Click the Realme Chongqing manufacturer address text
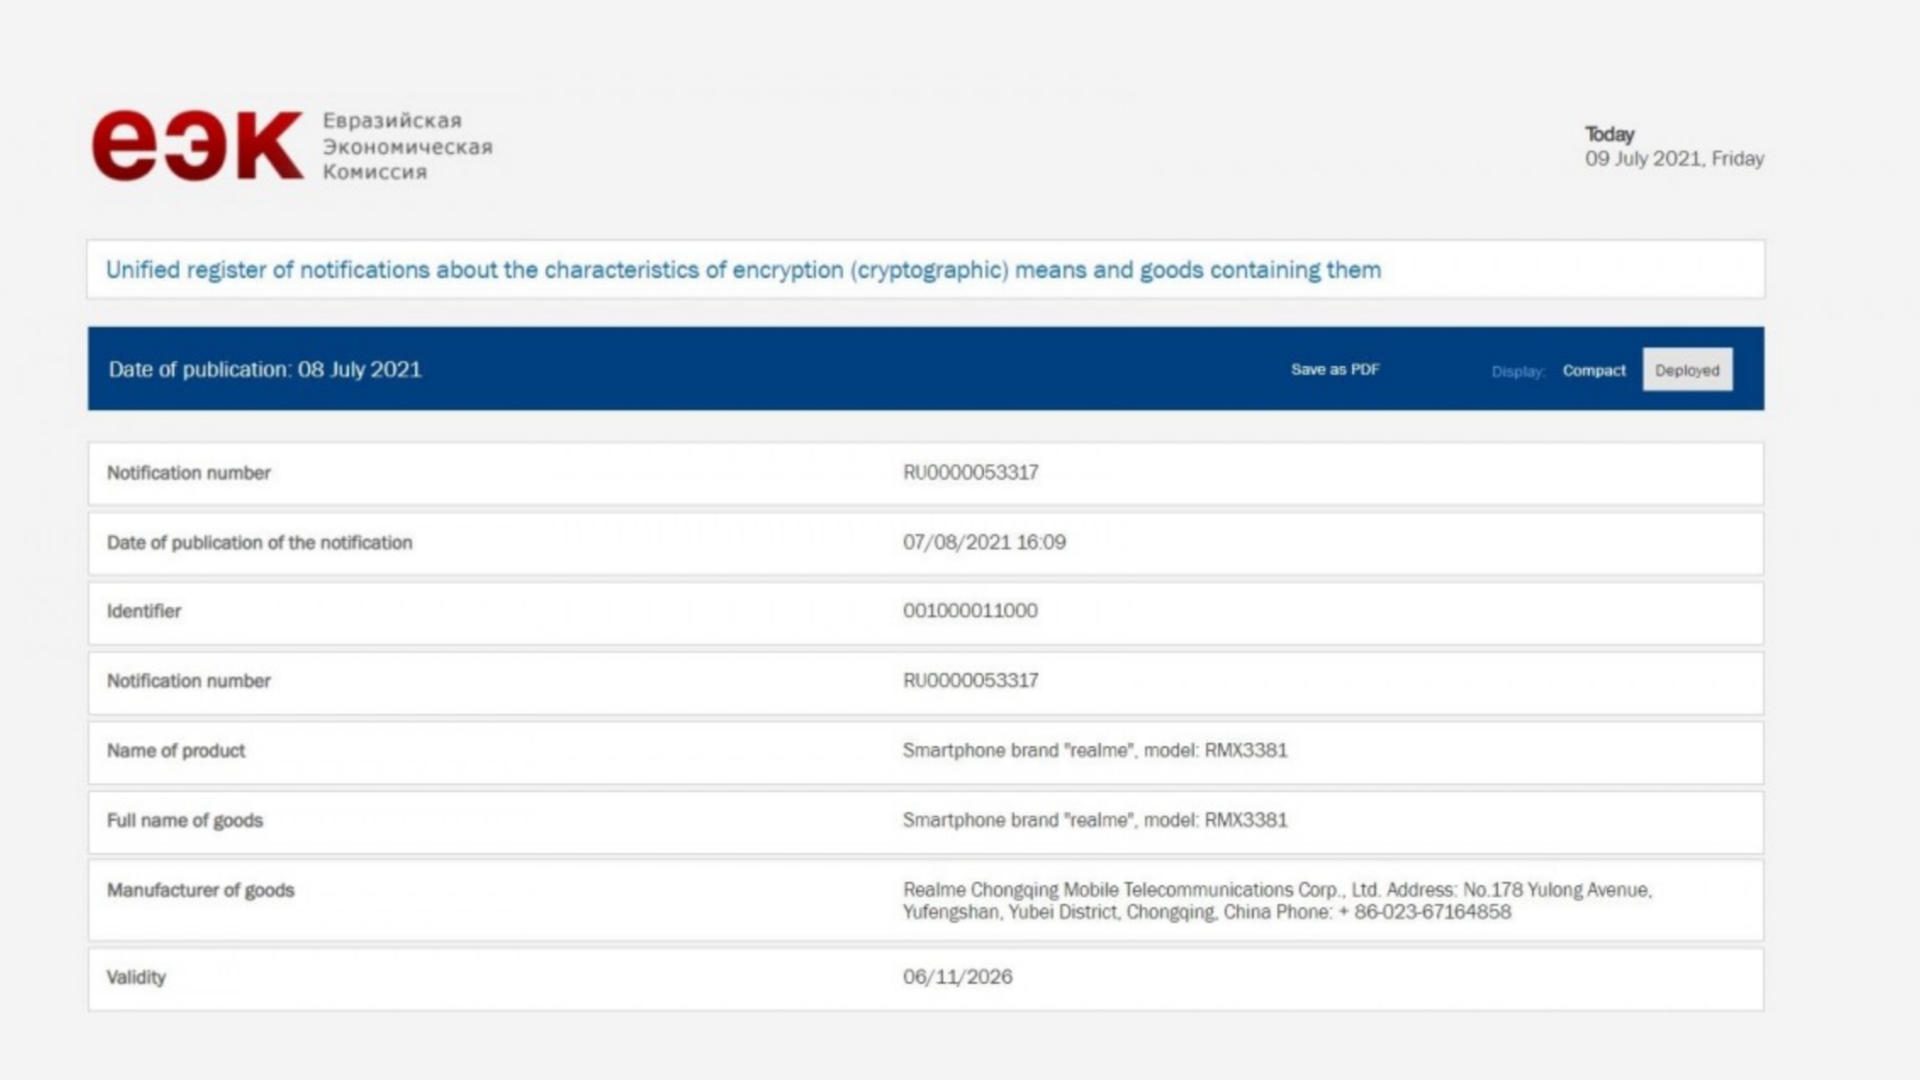 [1276, 901]
